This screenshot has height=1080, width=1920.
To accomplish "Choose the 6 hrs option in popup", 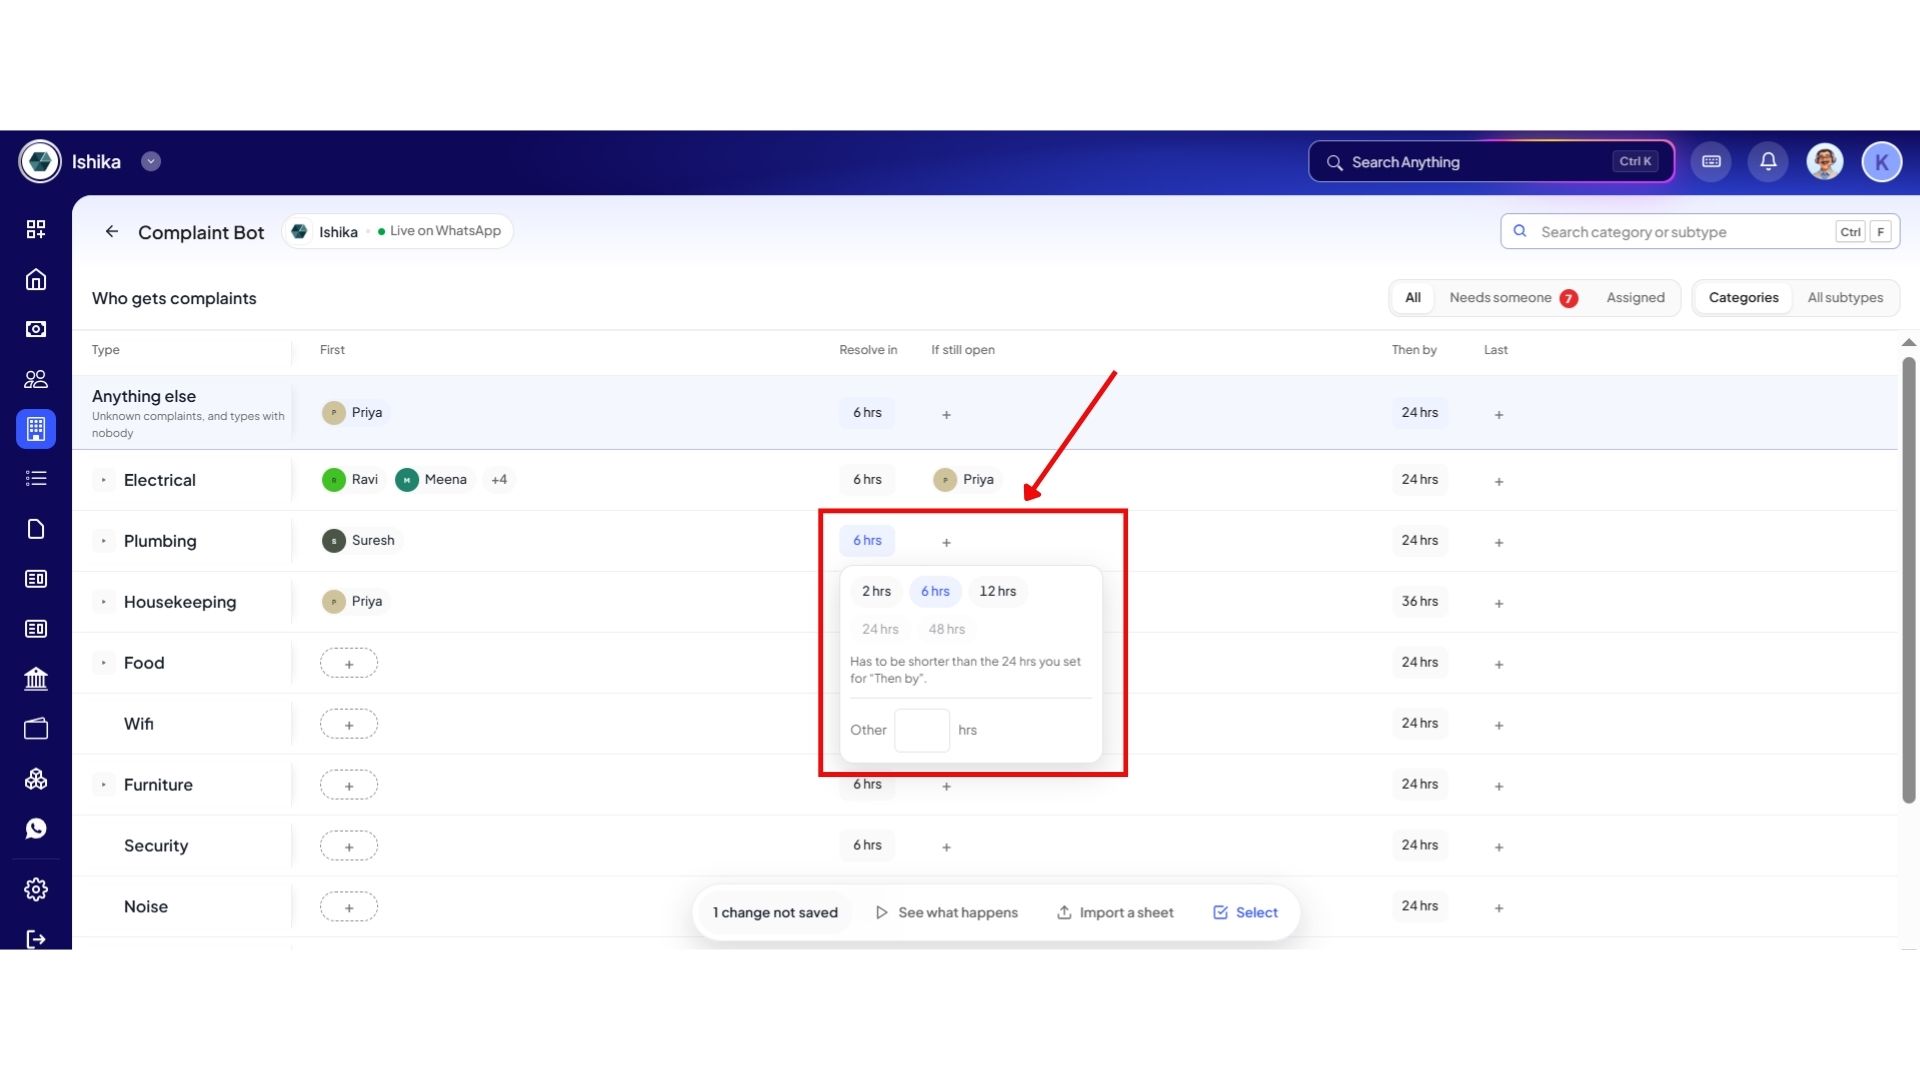I will 935,591.
